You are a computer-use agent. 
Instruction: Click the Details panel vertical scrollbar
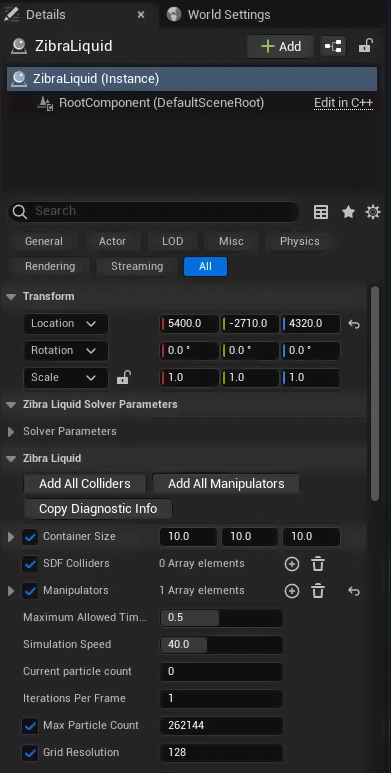tap(375, 393)
